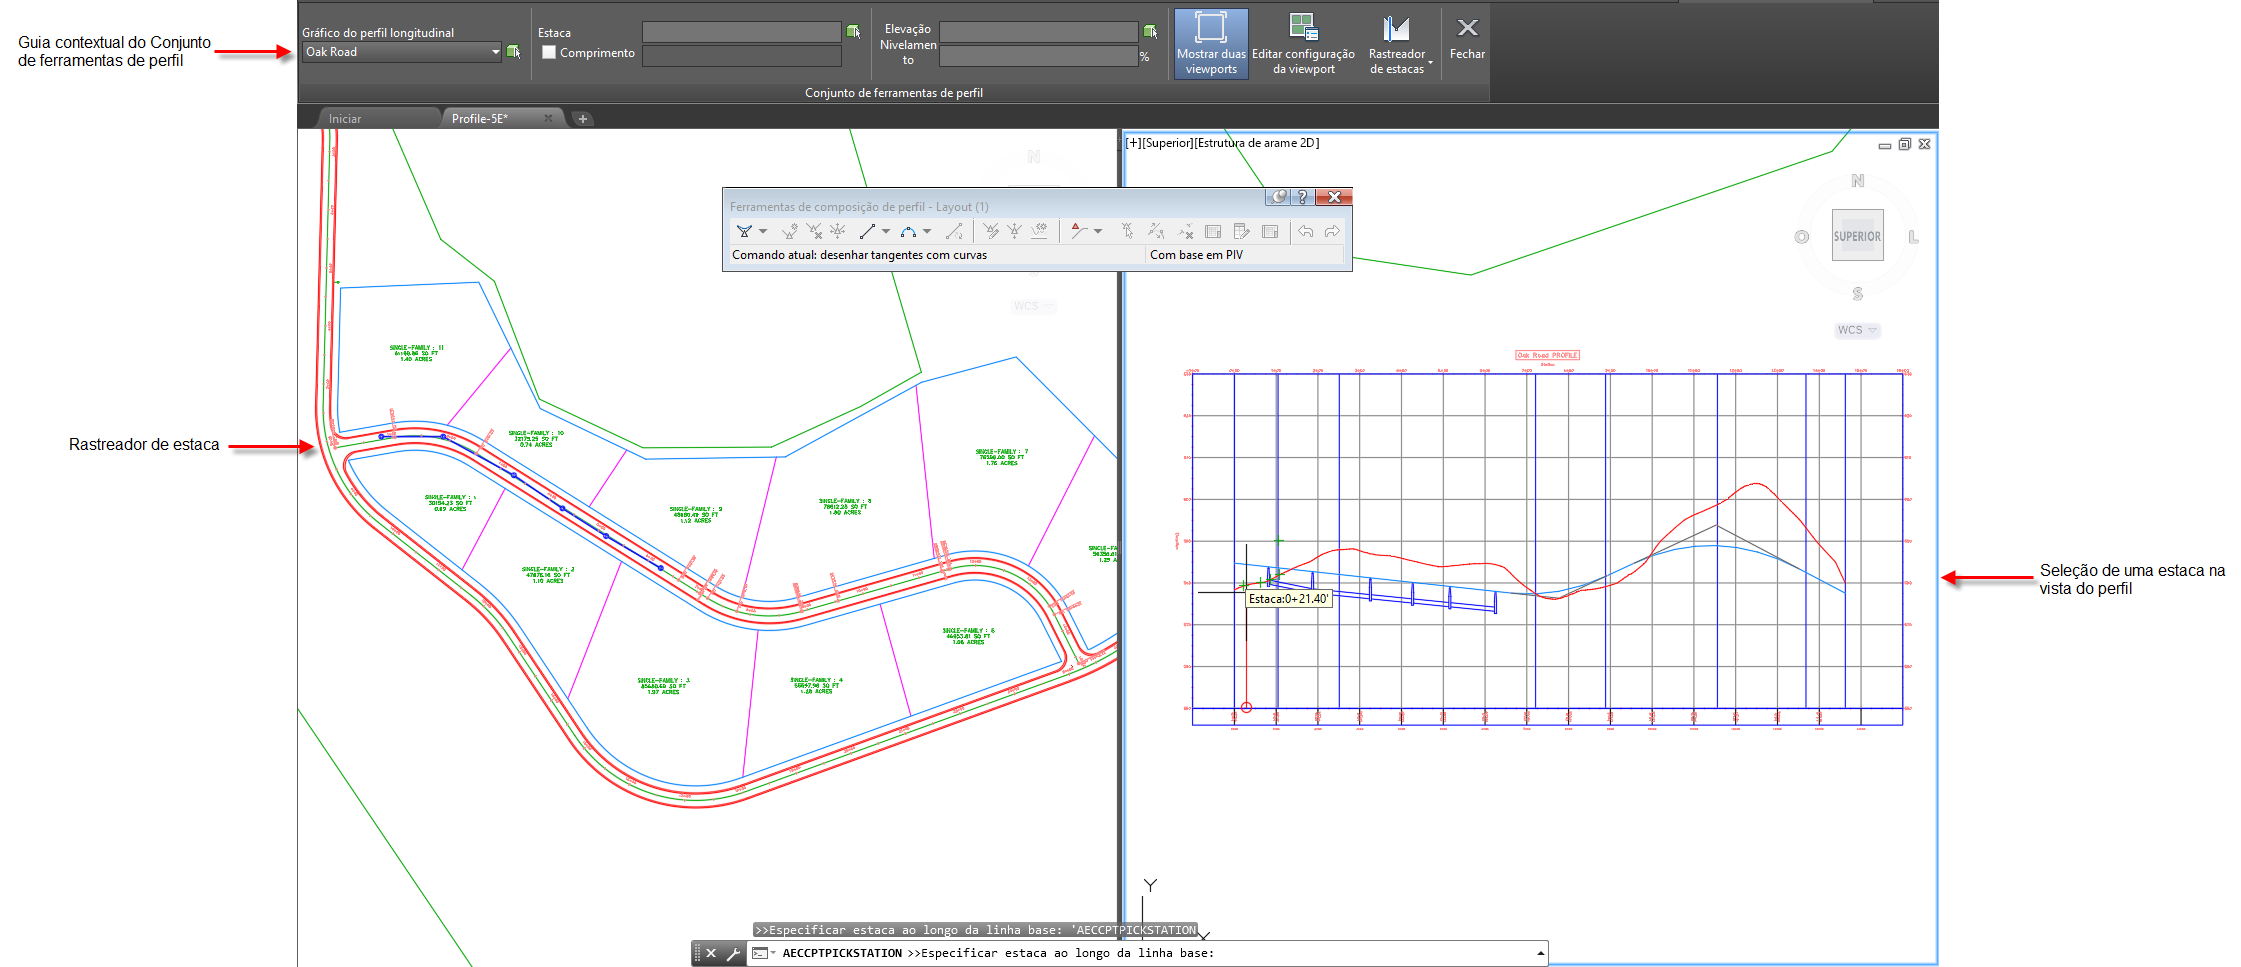Open the [Superior] view menu
The width and height of the screenshot is (2241, 967).
(x=1168, y=143)
